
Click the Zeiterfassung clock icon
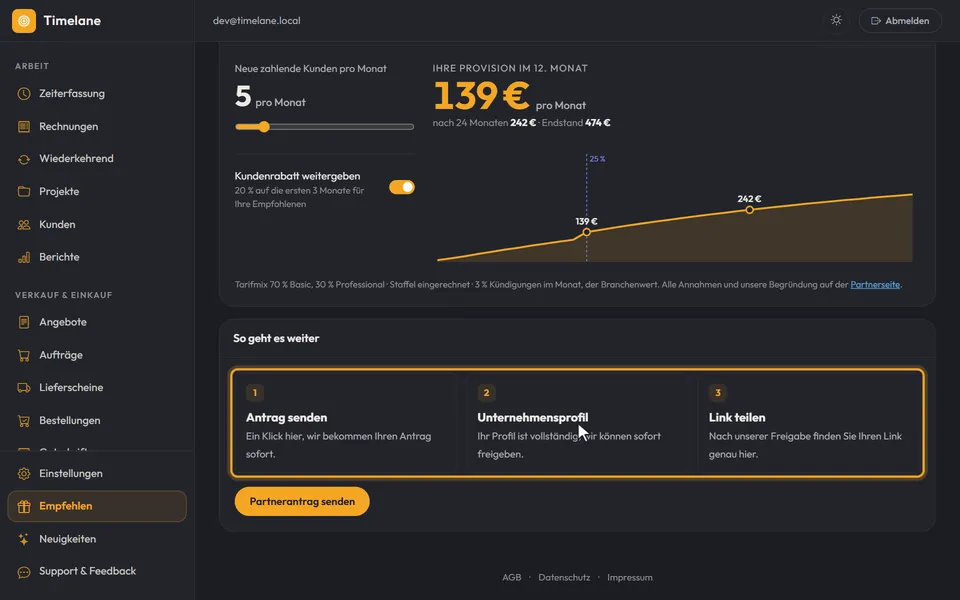(x=24, y=94)
